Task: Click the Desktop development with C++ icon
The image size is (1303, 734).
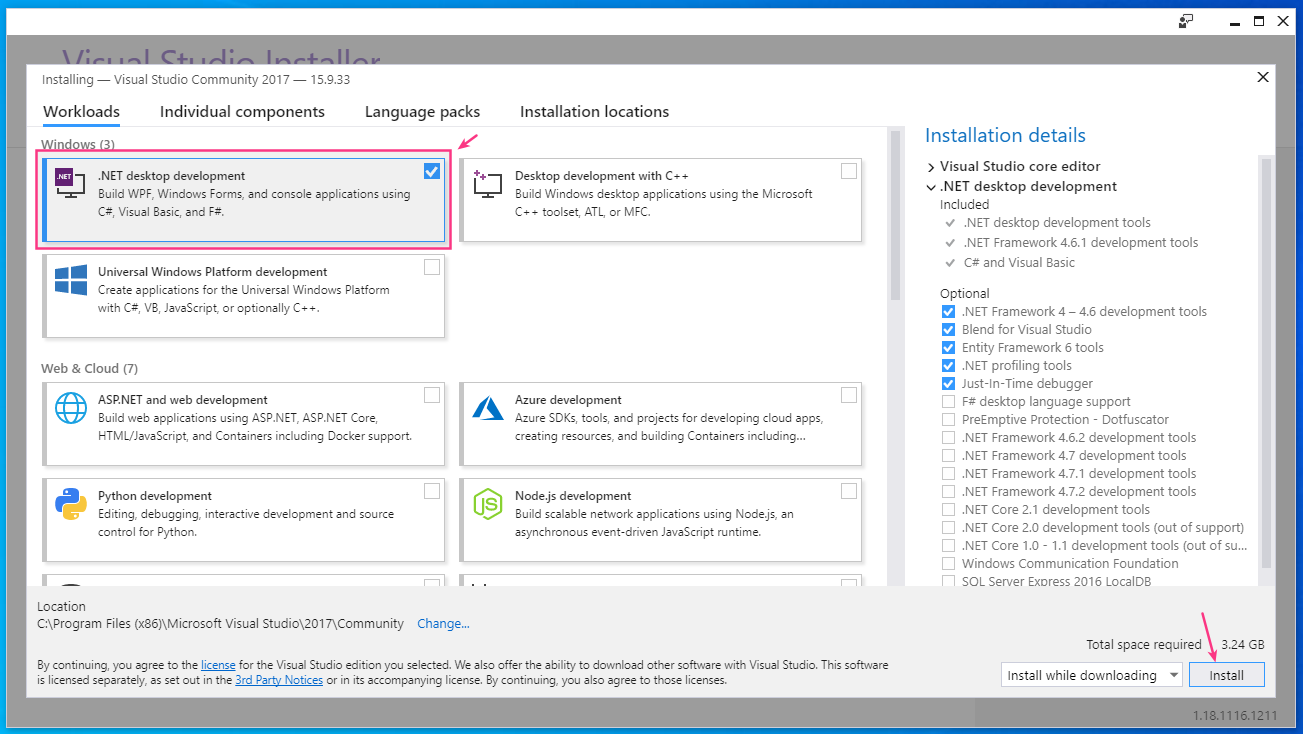Action: (487, 182)
